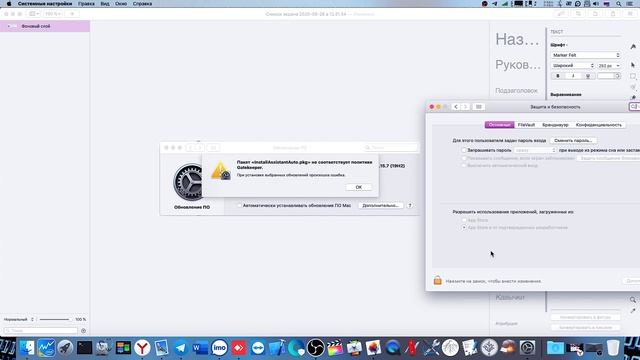Image resolution: width=640 pixels, height=360 pixels.
Task: Open Telegram from the dock
Action: click(x=180, y=348)
